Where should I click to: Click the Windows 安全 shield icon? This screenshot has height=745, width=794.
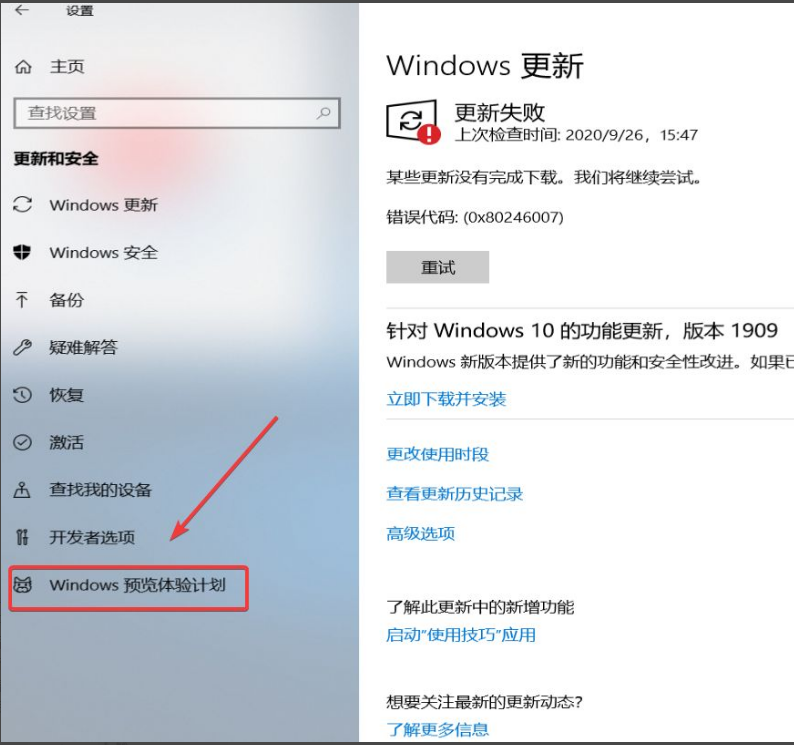[x=22, y=252]
